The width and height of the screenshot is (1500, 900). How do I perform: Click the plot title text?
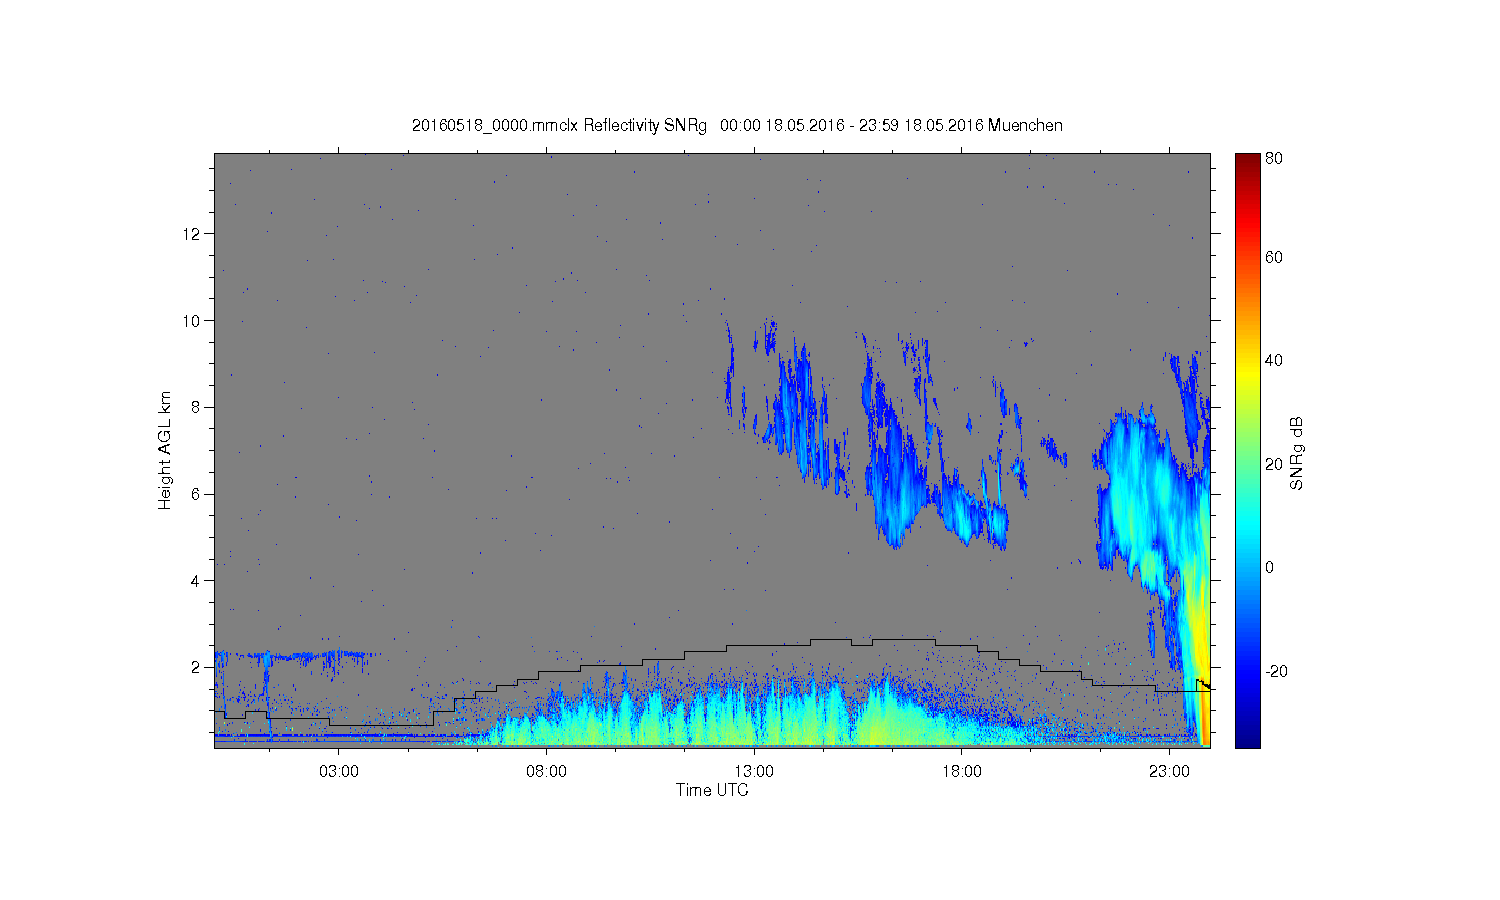click(x=737, y=126)
